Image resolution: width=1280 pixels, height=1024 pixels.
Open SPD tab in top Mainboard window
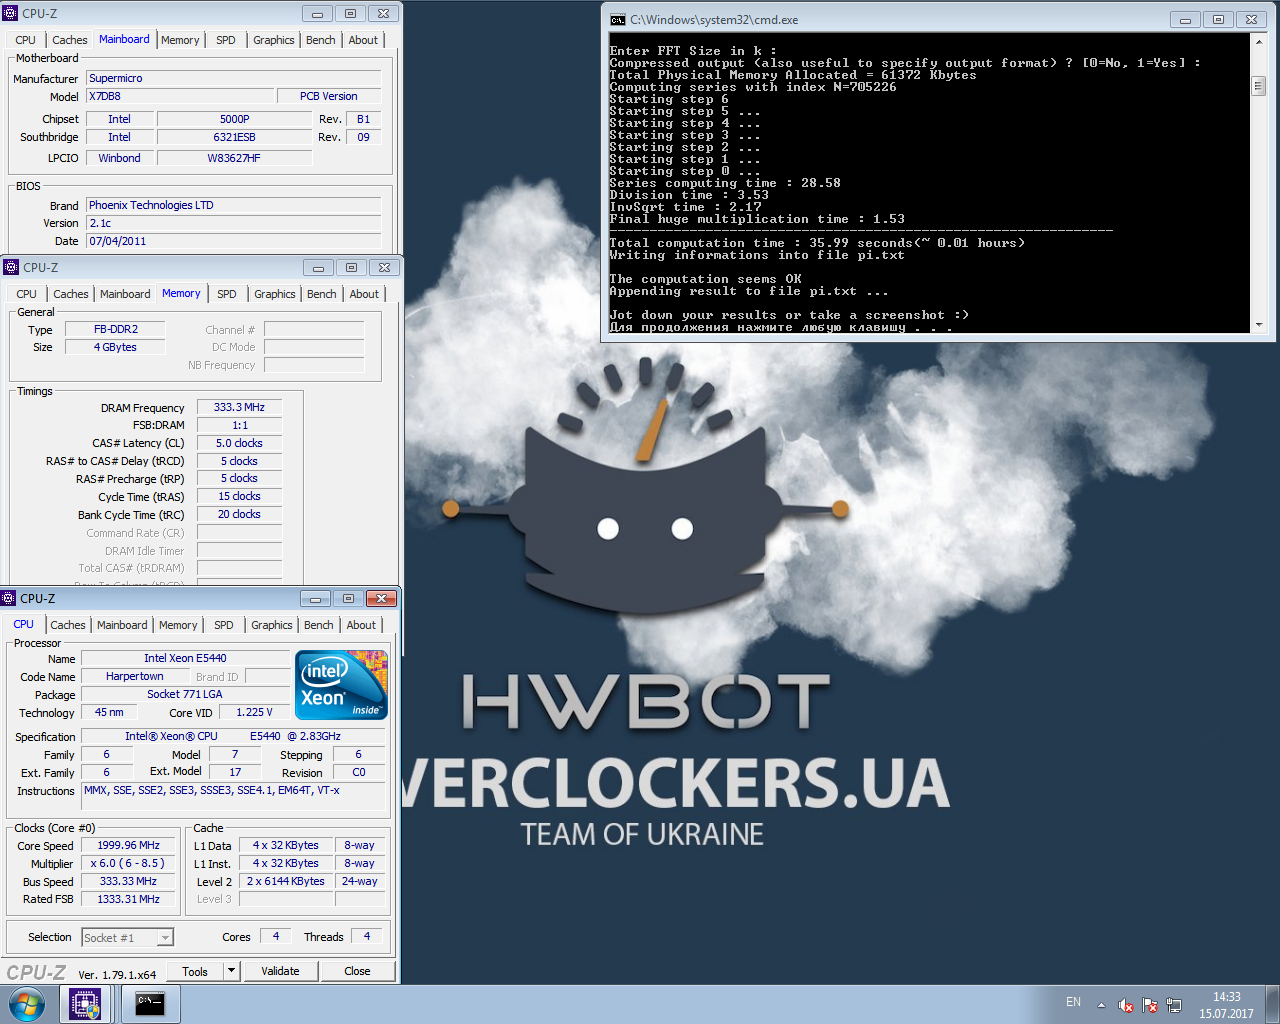tap(226, 40)
